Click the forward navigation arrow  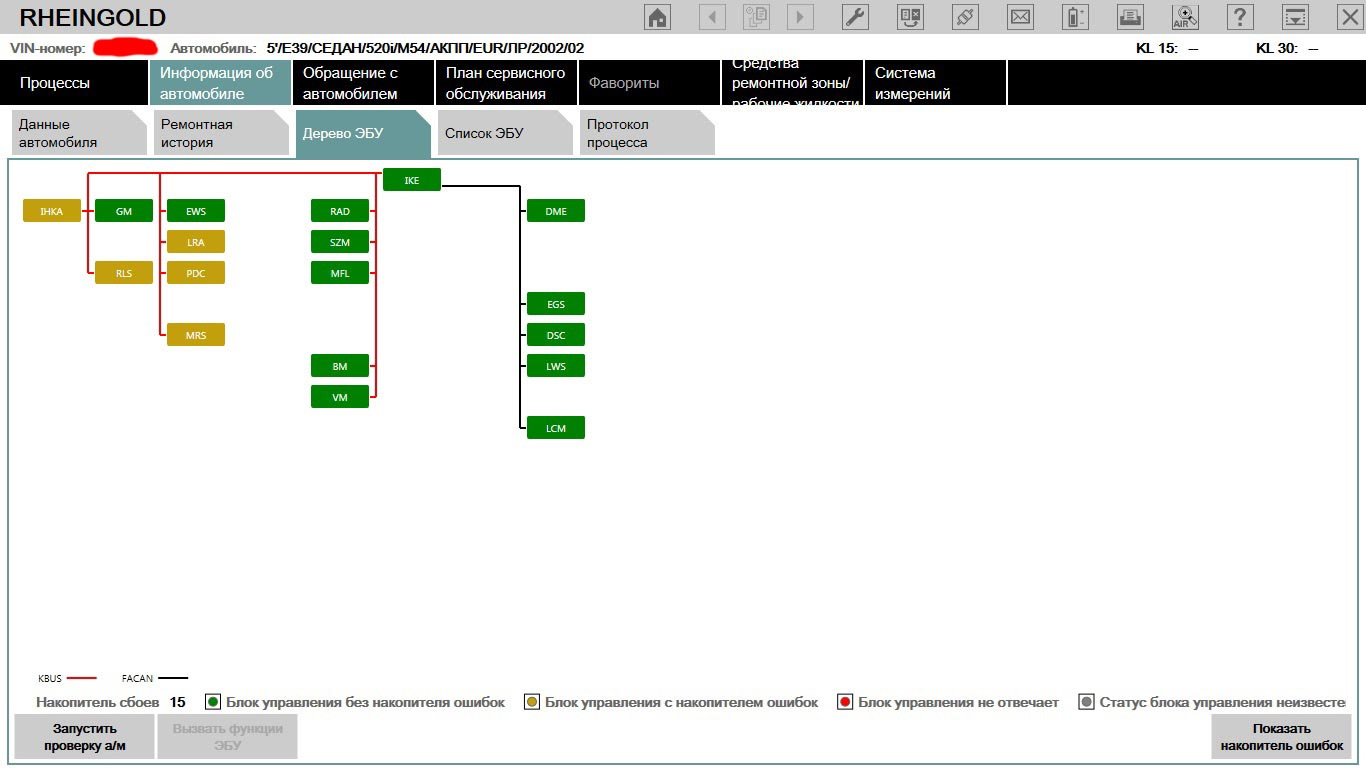[800, 17]
